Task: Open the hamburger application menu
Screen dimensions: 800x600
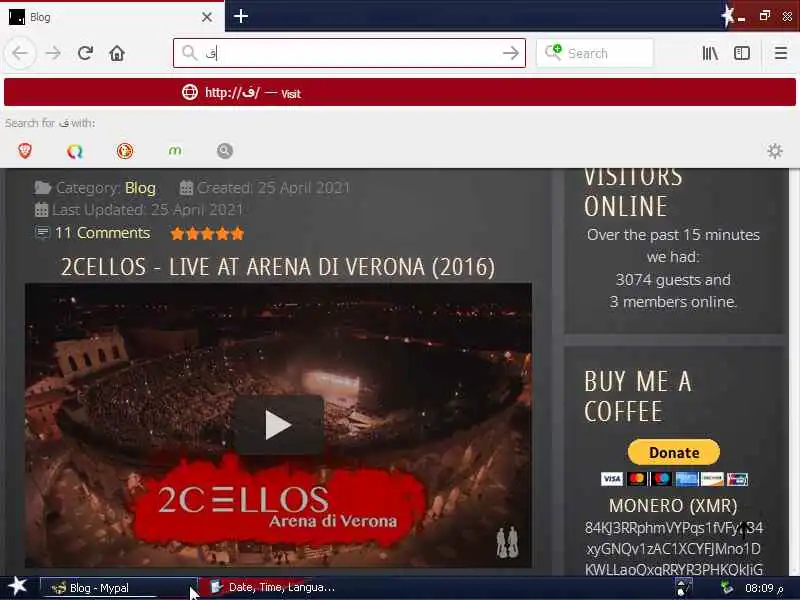Action: pyautogui.click(x=781, y=53)
